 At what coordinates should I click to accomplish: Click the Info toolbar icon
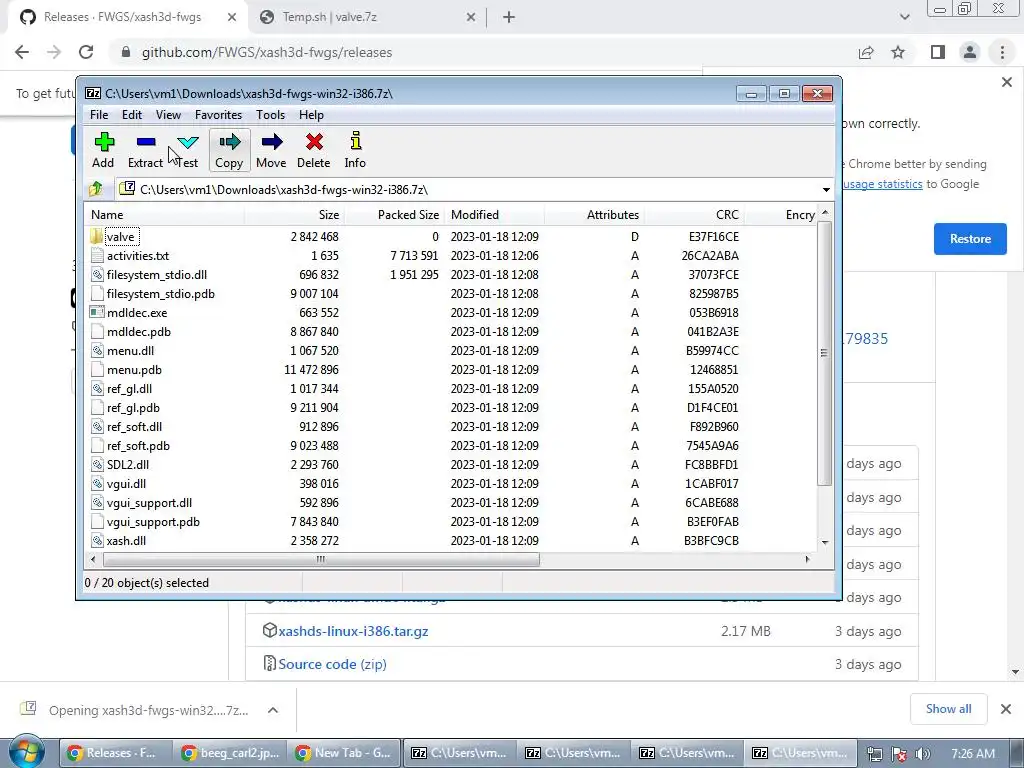pos(355,142)
